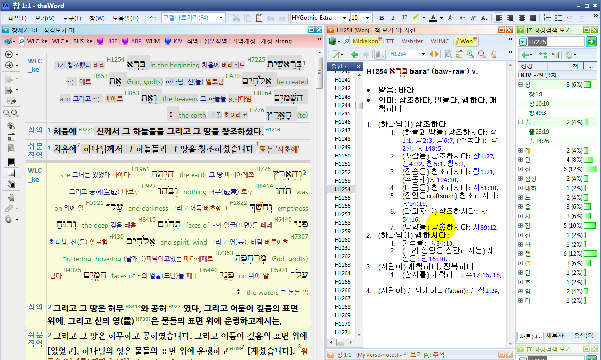
Task: Open search history dropdown button
Action: point(523,41)
